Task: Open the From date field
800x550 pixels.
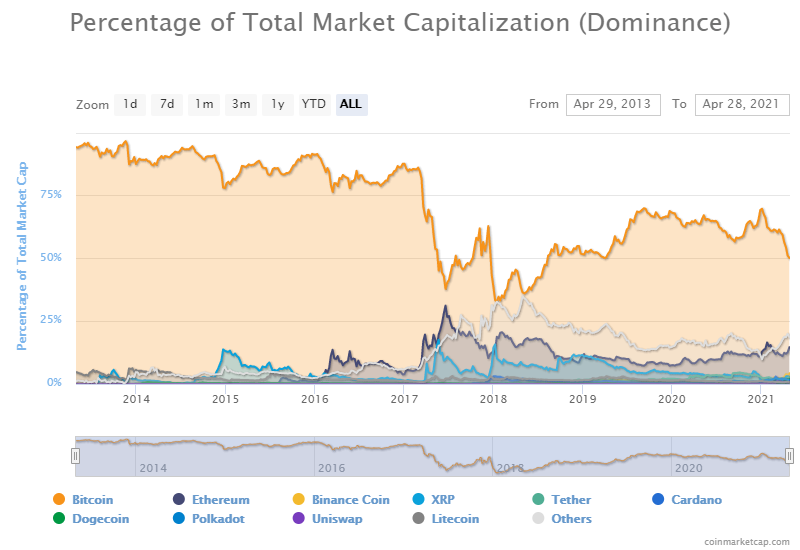Action: [613, 105]
